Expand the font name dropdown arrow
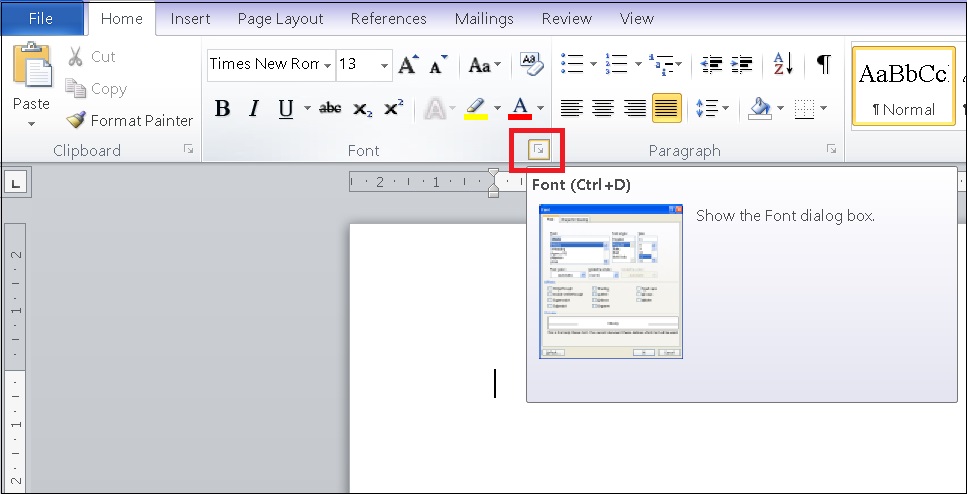This screenshot has width=967, height=494. (327, 65)
